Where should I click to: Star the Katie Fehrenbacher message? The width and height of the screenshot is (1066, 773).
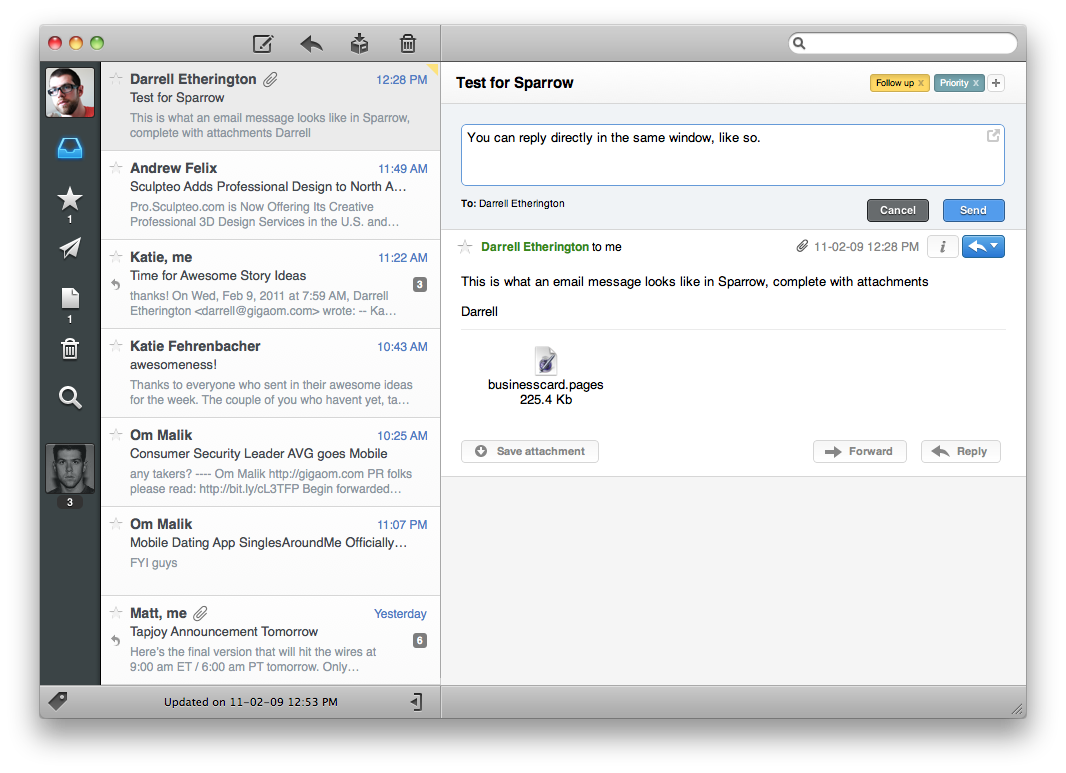(x=116, y=346)
